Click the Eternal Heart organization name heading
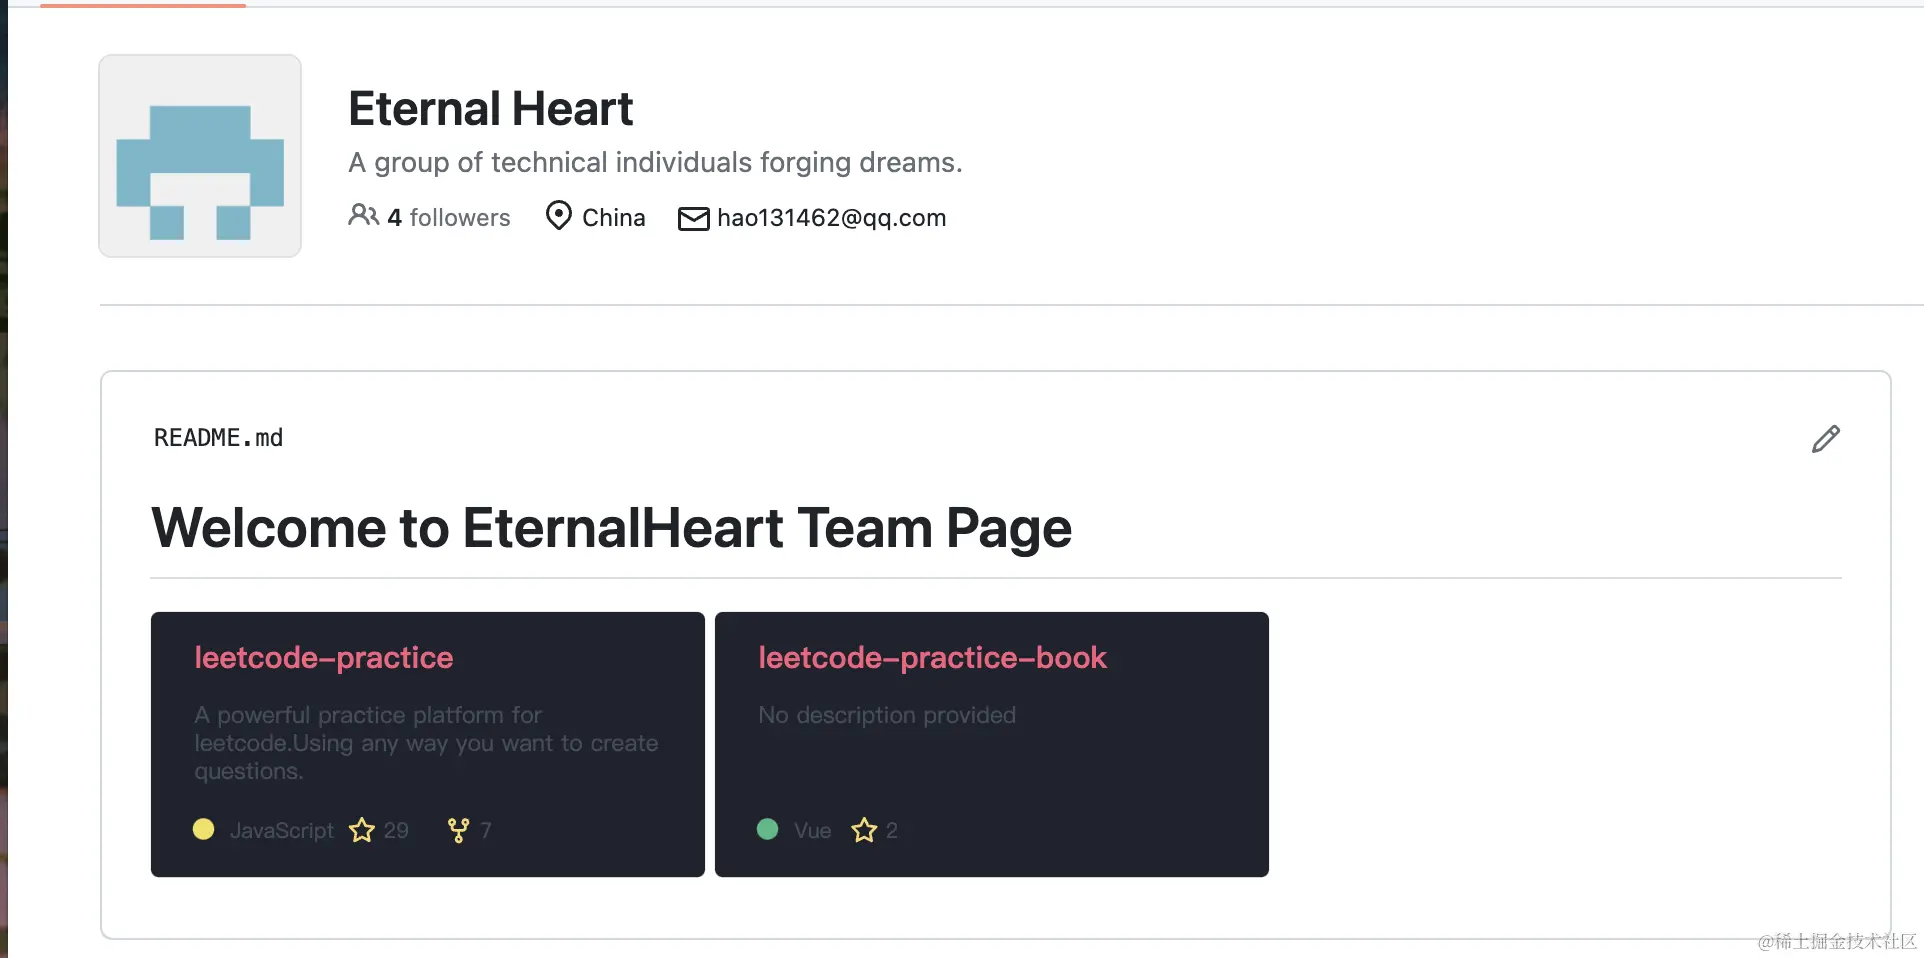The width and height of the screenshot is (1924, 958). click(490, 108)
